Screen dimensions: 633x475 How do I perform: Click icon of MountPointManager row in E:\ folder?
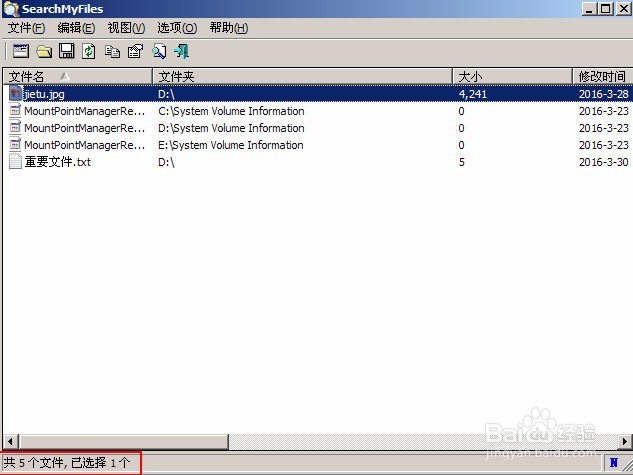coord(15,144)
